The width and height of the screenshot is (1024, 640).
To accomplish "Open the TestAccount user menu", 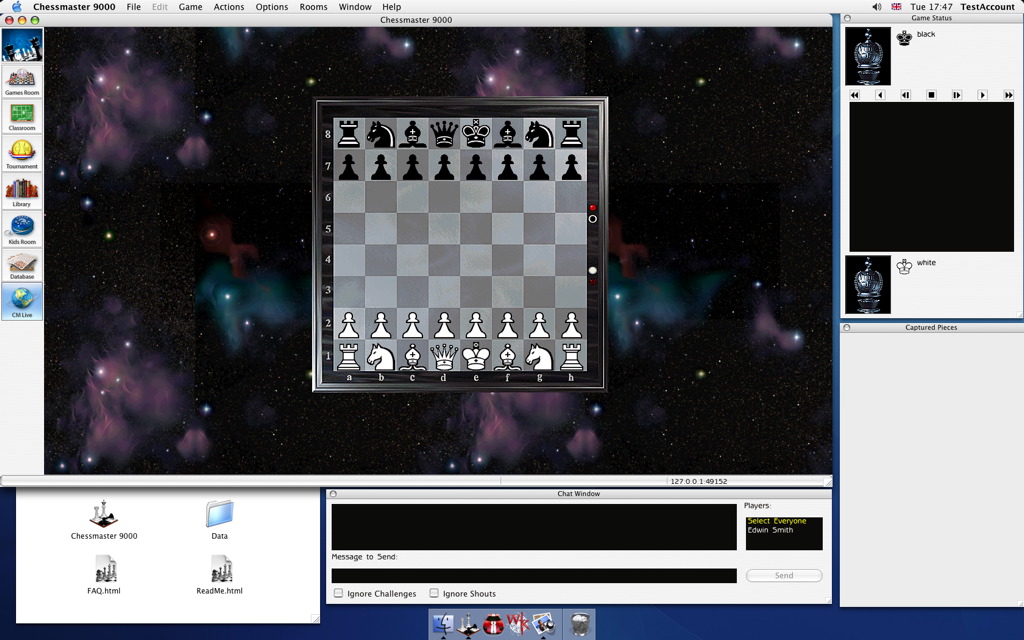I will (x=987, y=7).
